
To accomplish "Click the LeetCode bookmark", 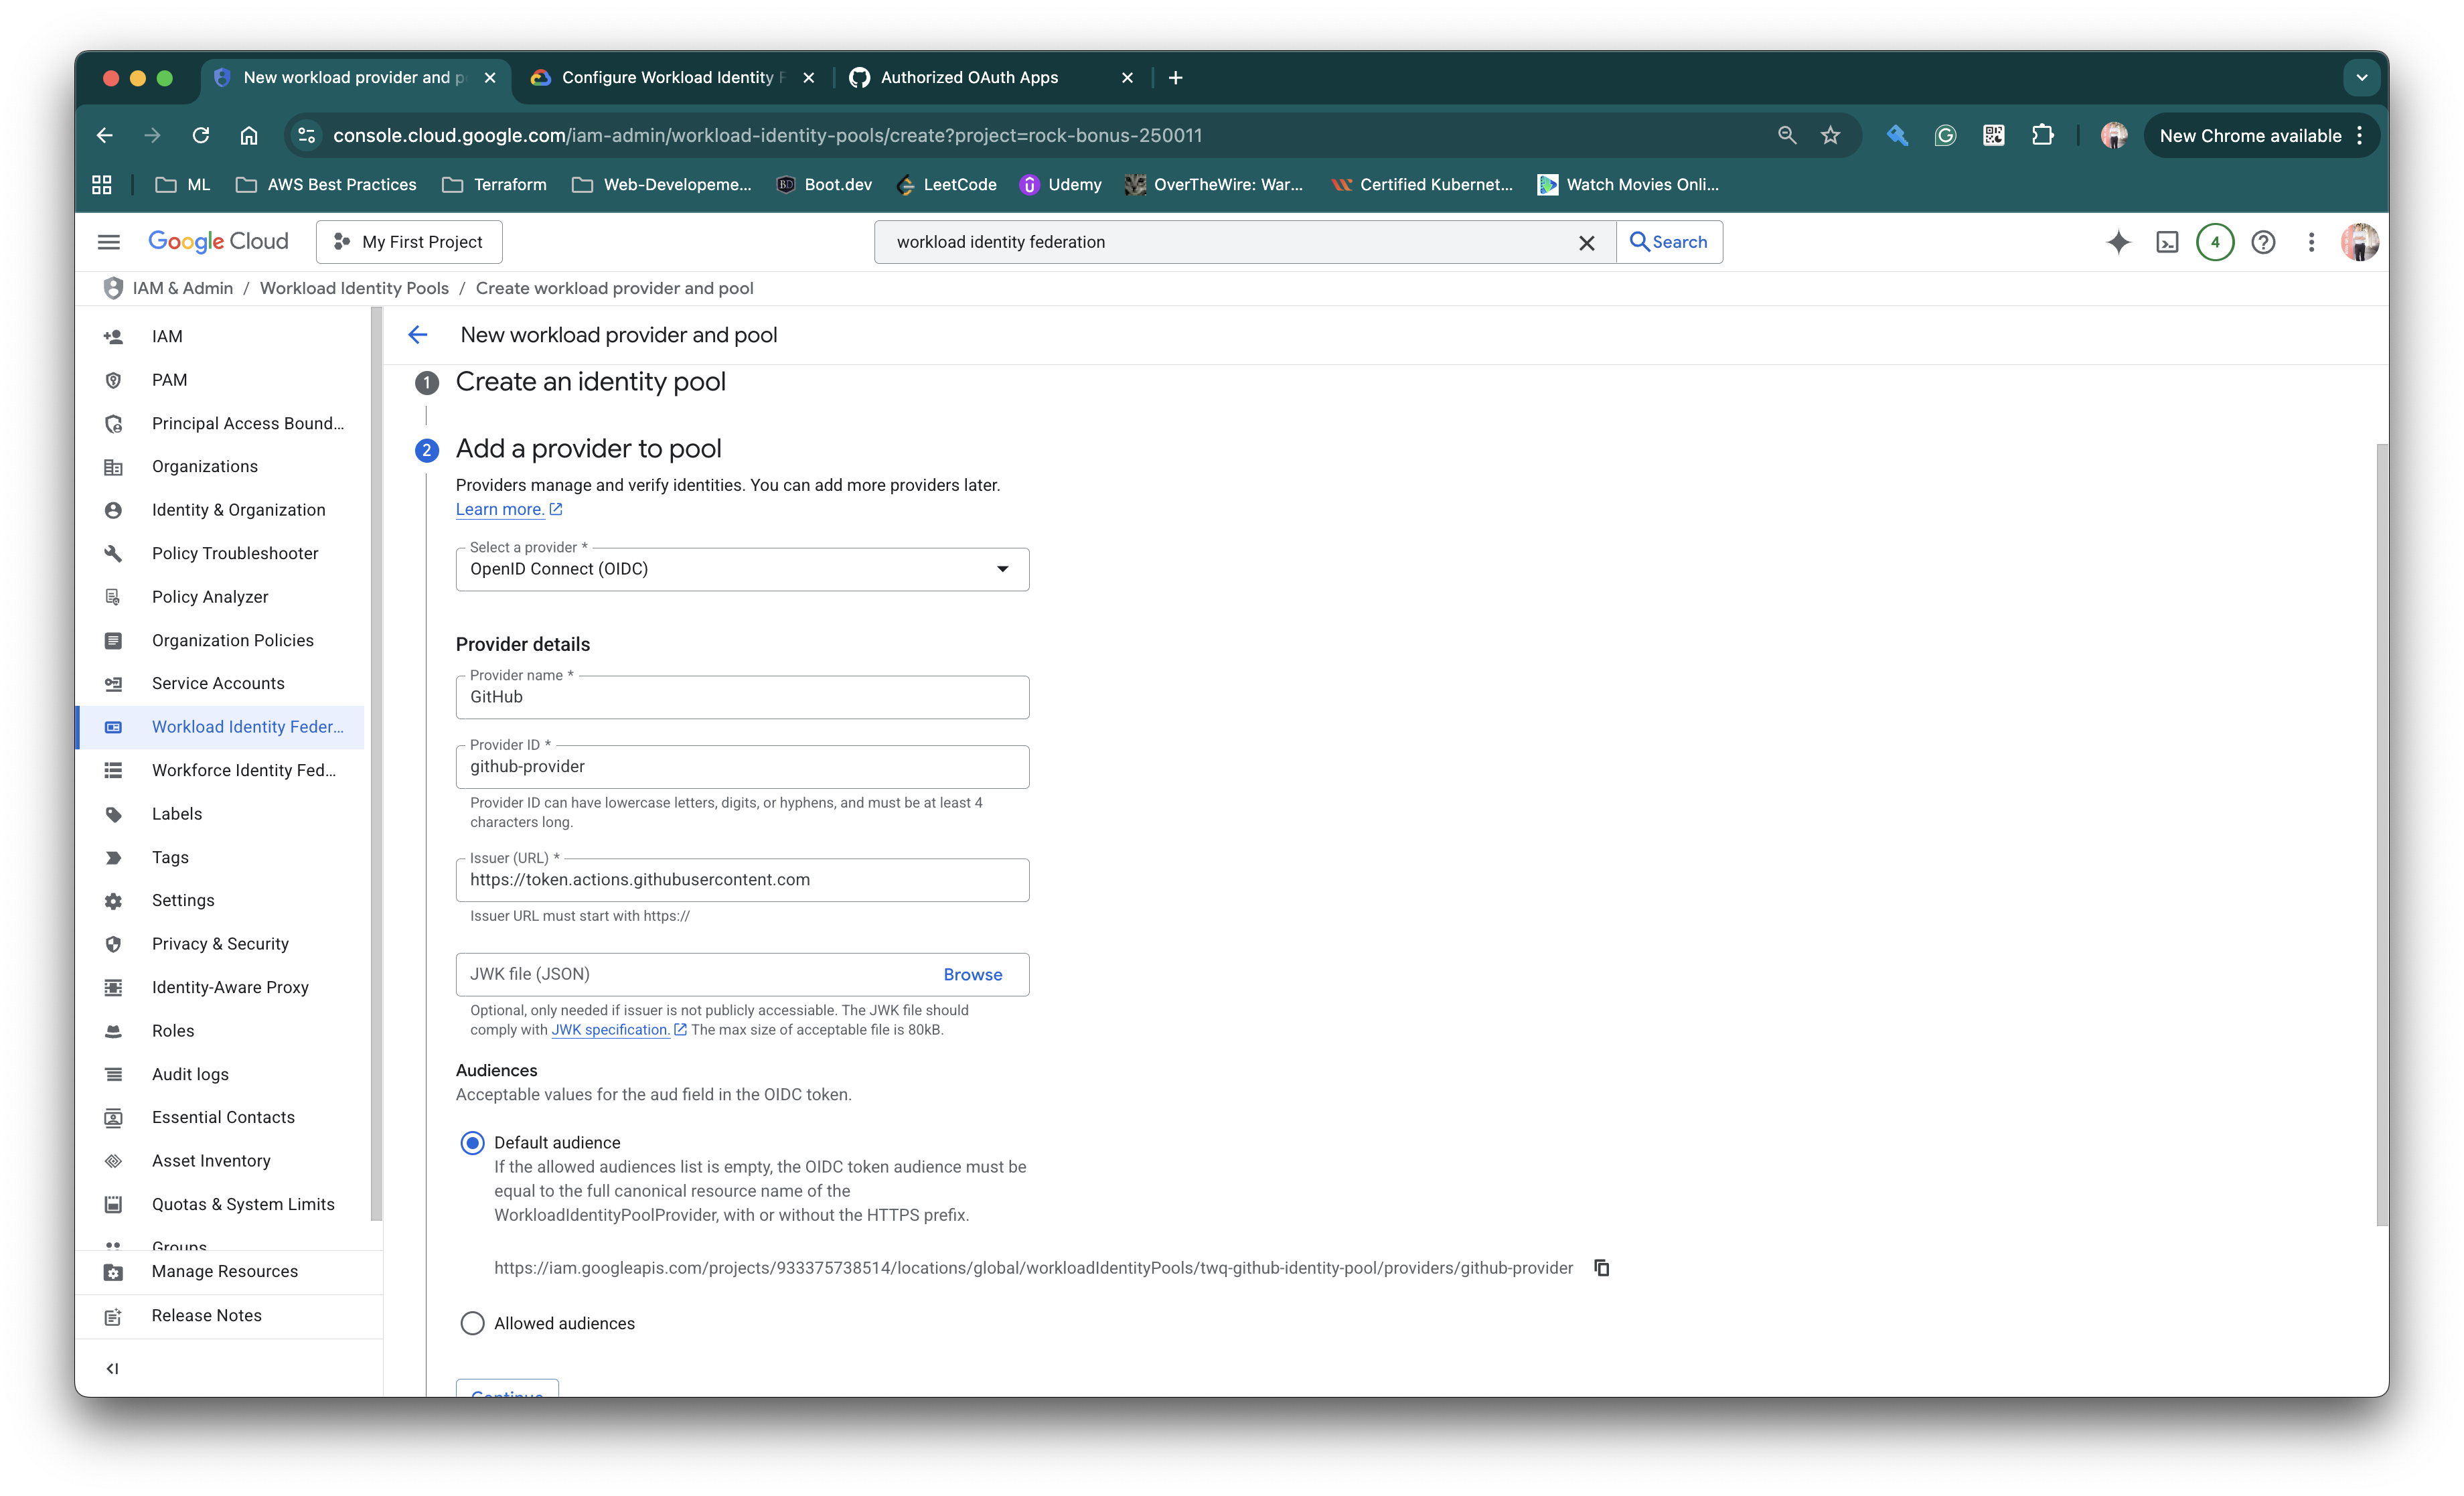I will pyautogui.click(x=947, y=184).
